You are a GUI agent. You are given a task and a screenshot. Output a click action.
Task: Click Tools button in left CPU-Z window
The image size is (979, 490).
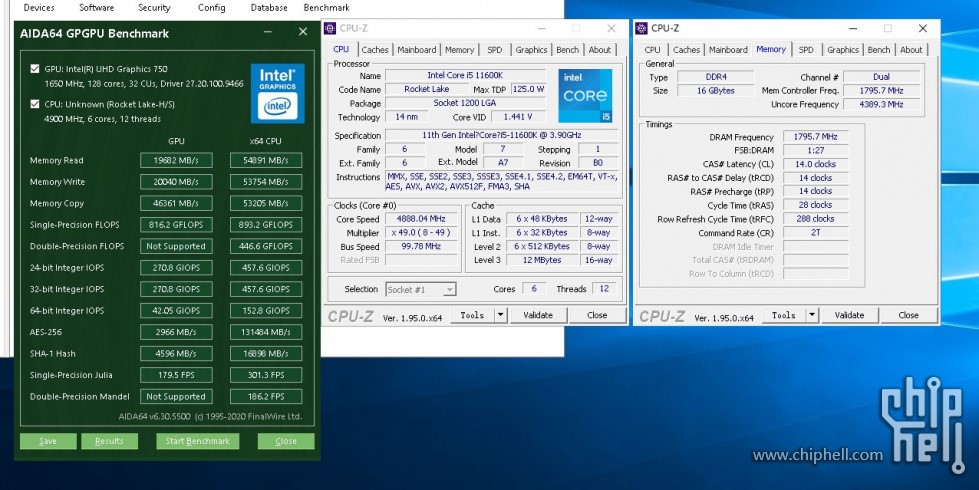point(472,315)
